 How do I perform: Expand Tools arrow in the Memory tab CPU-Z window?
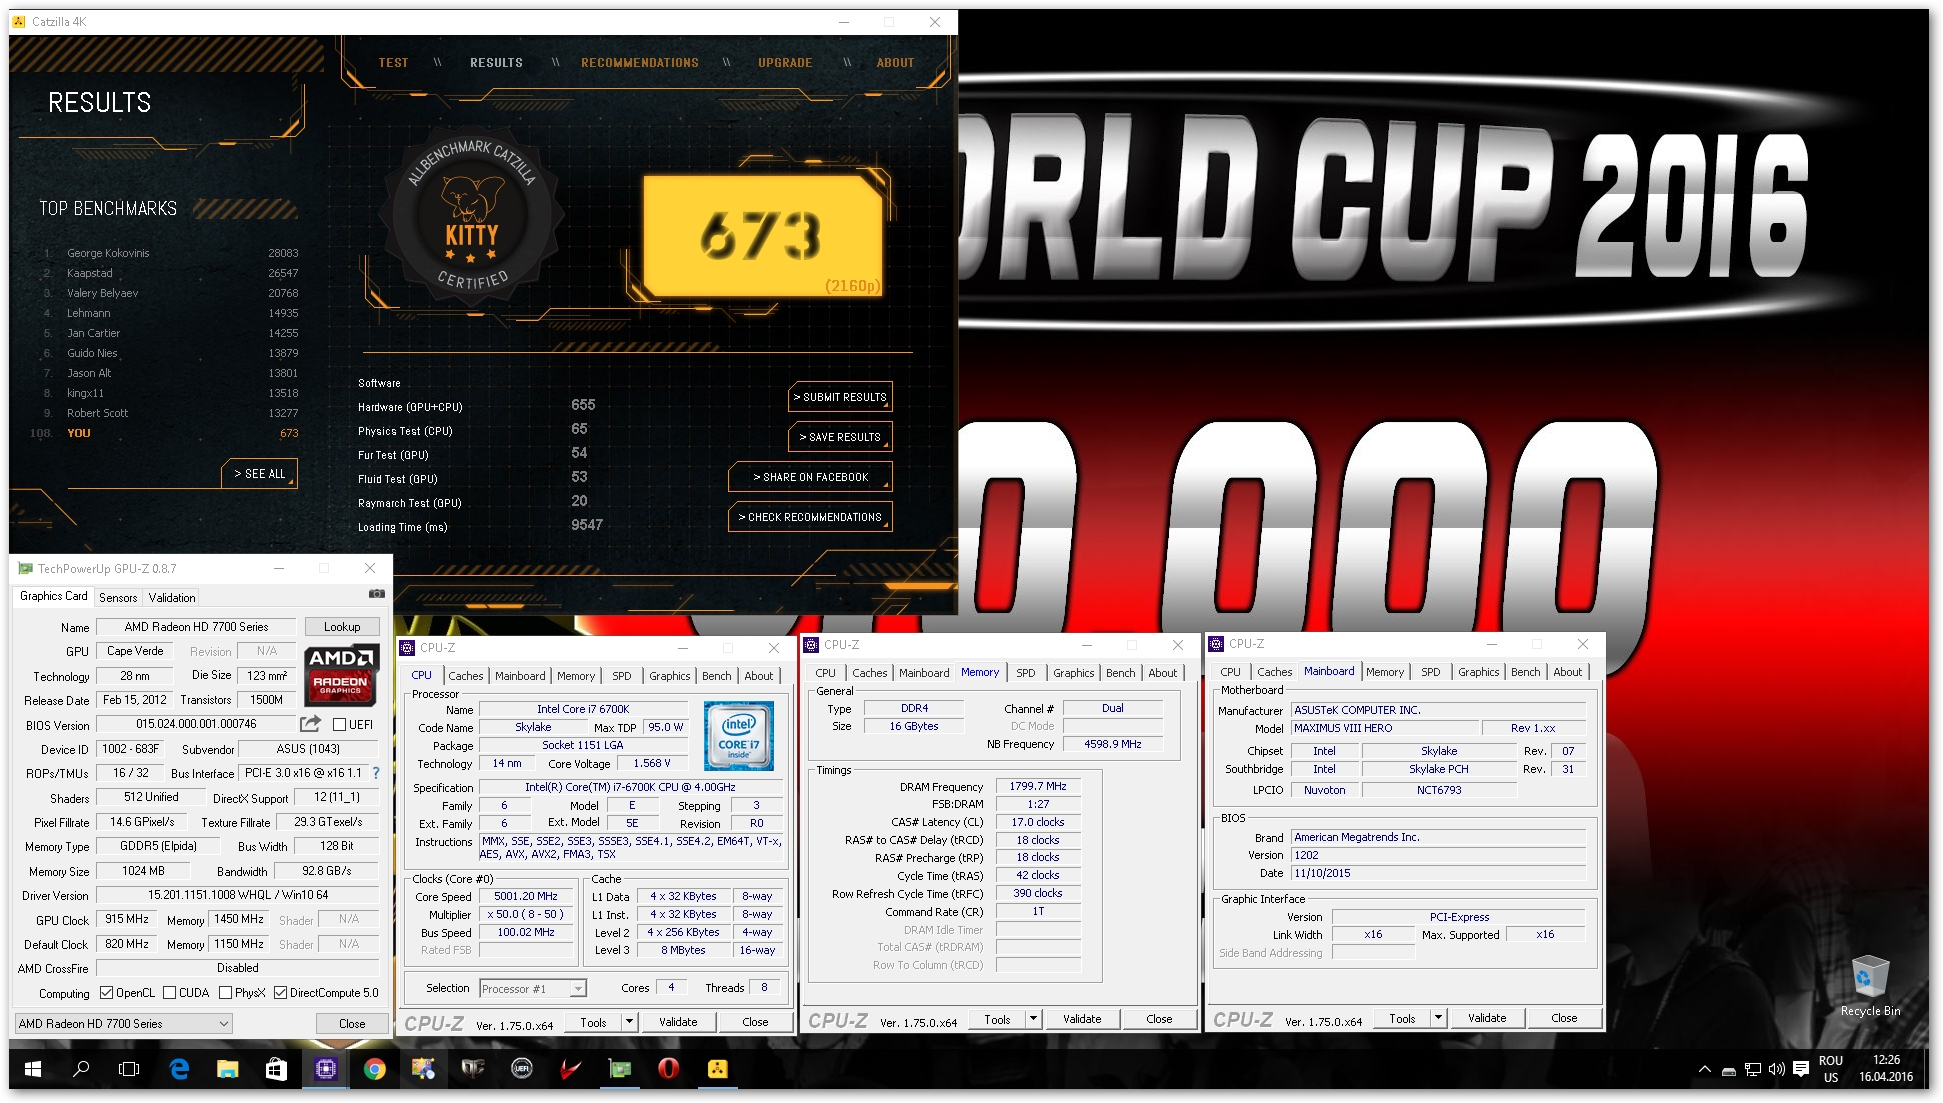1033,1019
